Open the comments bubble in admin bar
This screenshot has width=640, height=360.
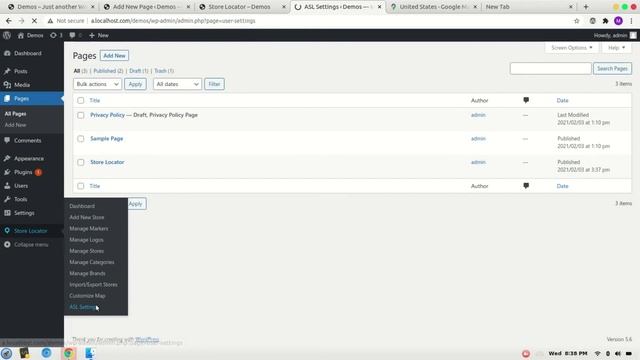[76, 36]
